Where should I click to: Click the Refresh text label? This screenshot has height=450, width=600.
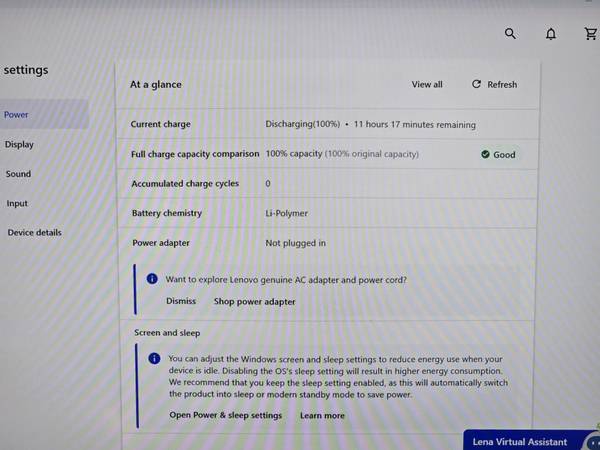point(502,85)
